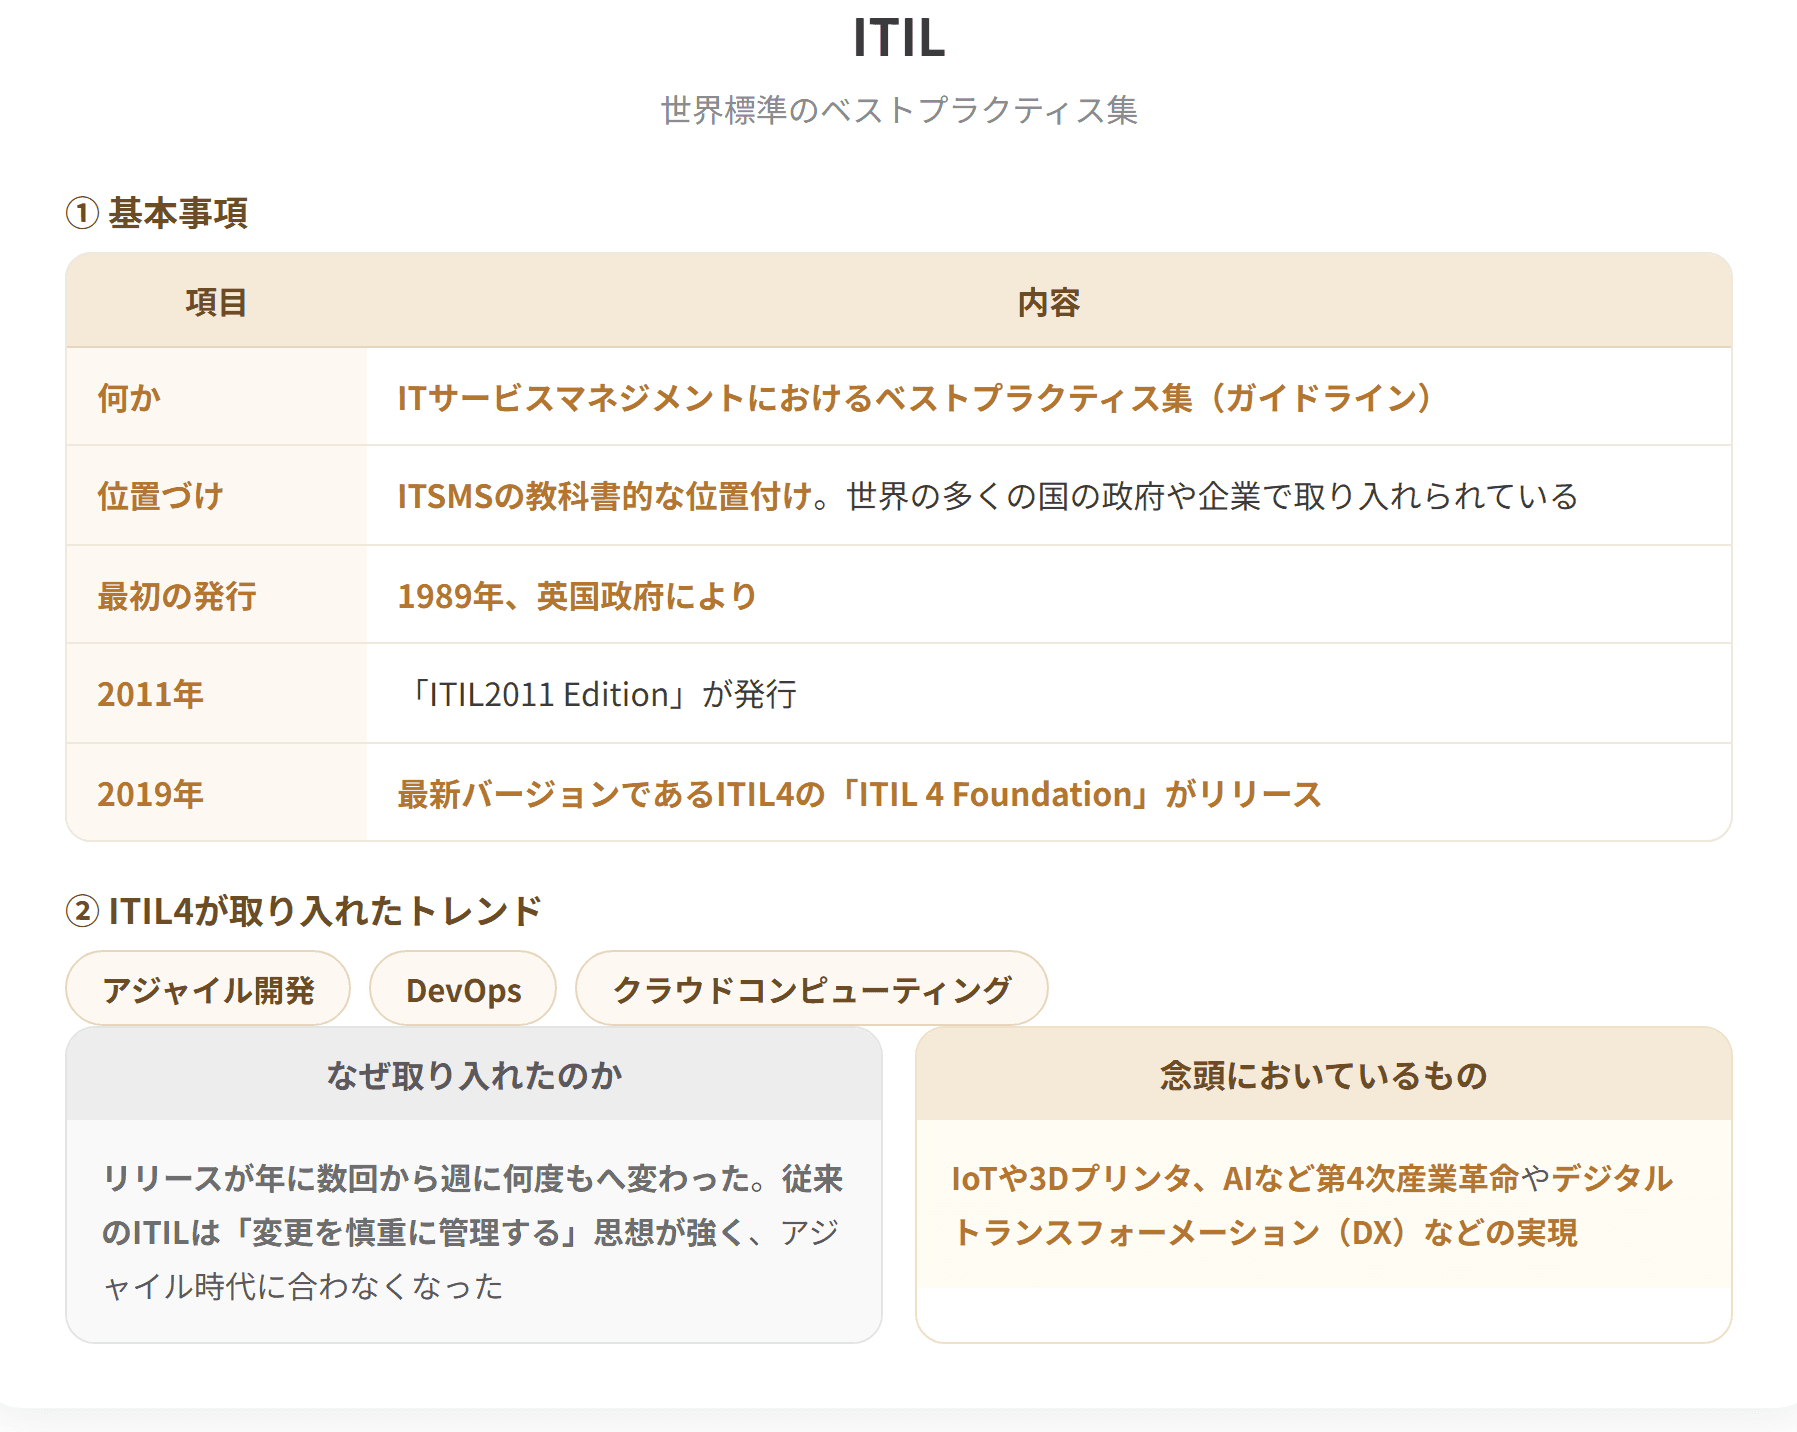
Task: Click the DevOps pill tag
Action: [x=463, y=989]
